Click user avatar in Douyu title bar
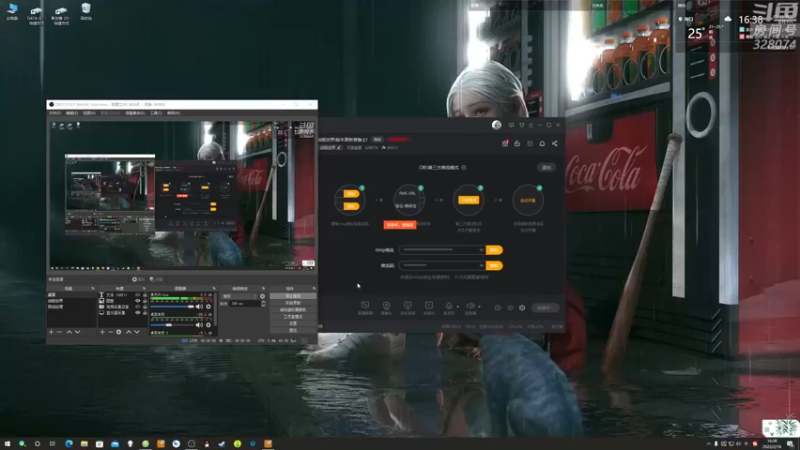Screen dimensions: 800x450 pyautogui.click(x=496, y=125)
